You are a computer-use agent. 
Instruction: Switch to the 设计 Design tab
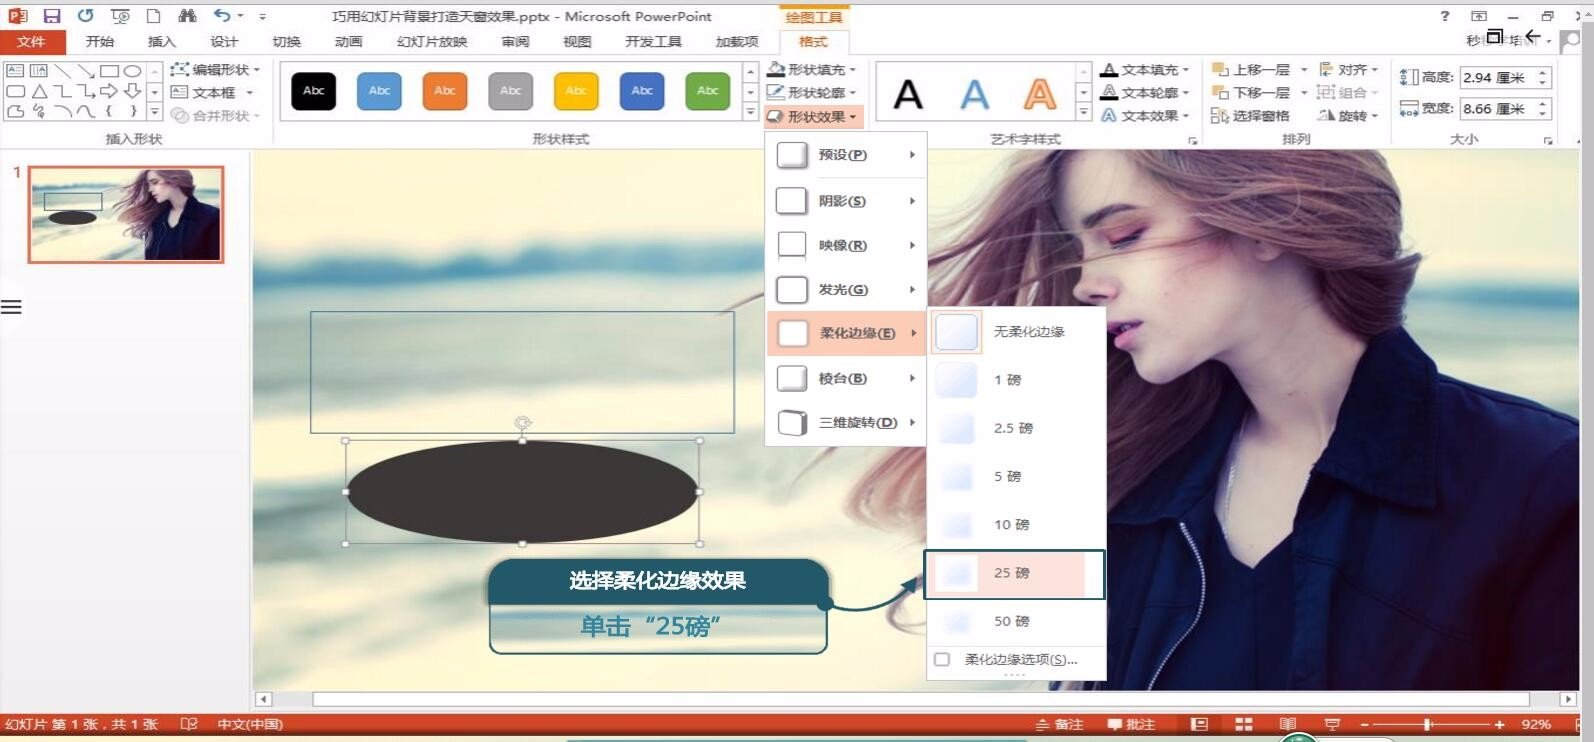click(224, 41)
